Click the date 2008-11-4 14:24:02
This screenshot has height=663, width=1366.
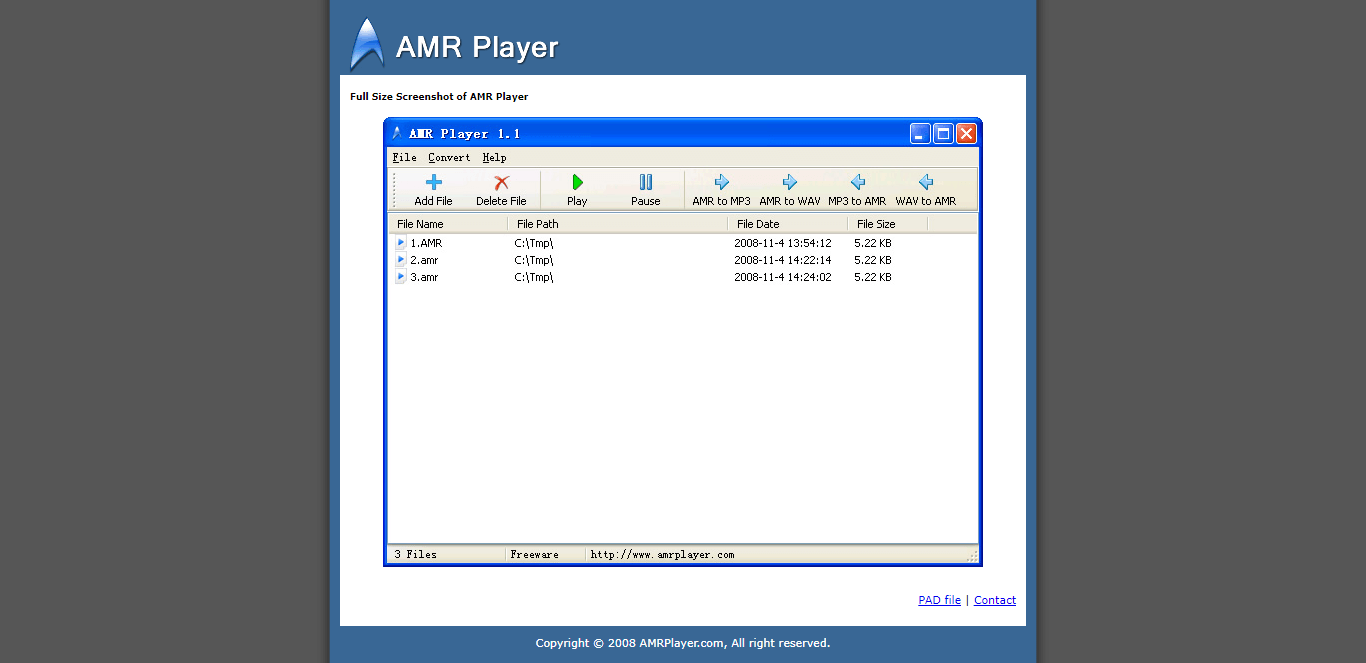tap(783, 277)
